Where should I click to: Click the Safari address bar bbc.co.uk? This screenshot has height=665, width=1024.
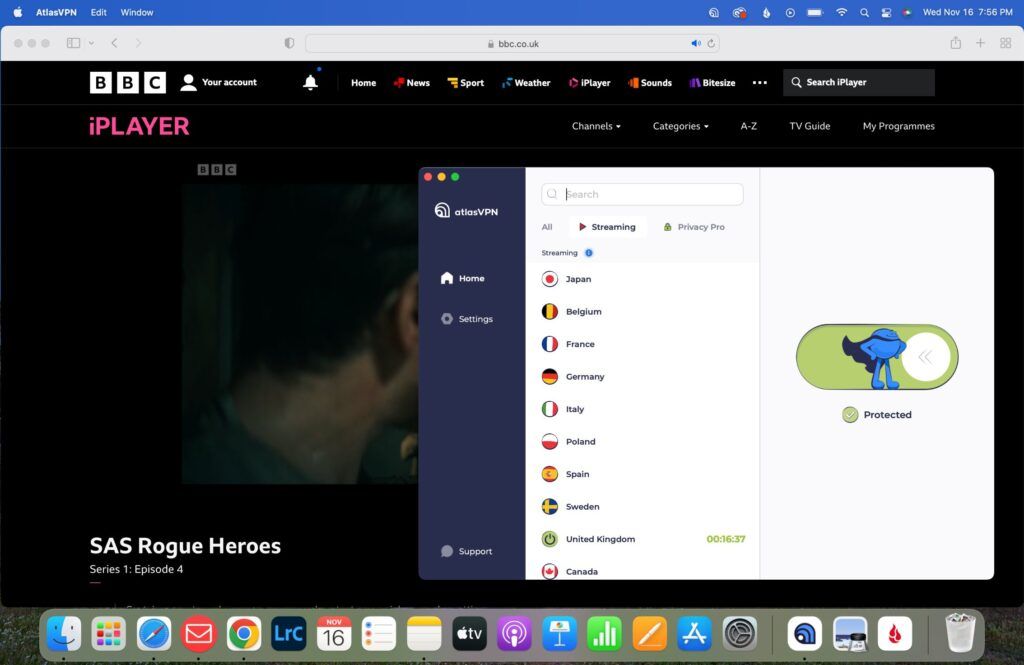513,44
